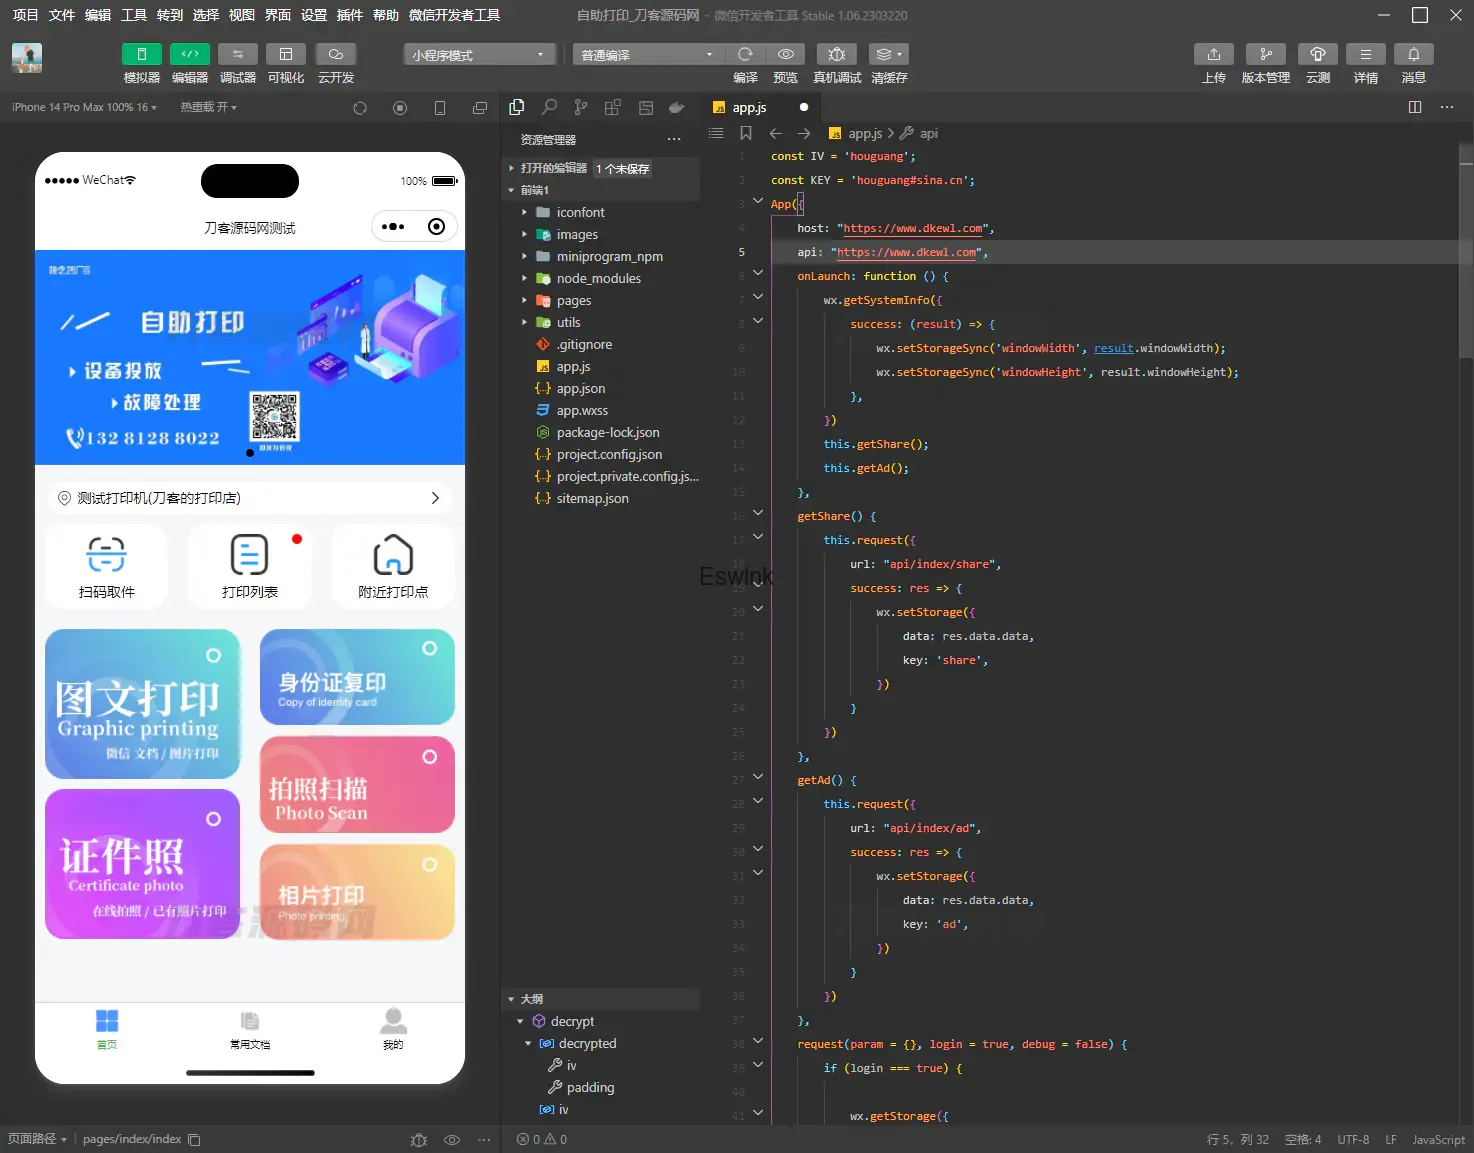This screenshot has width=1474, height=1153.
Task: Expand the pages folder
Action: tap(574, 300)
